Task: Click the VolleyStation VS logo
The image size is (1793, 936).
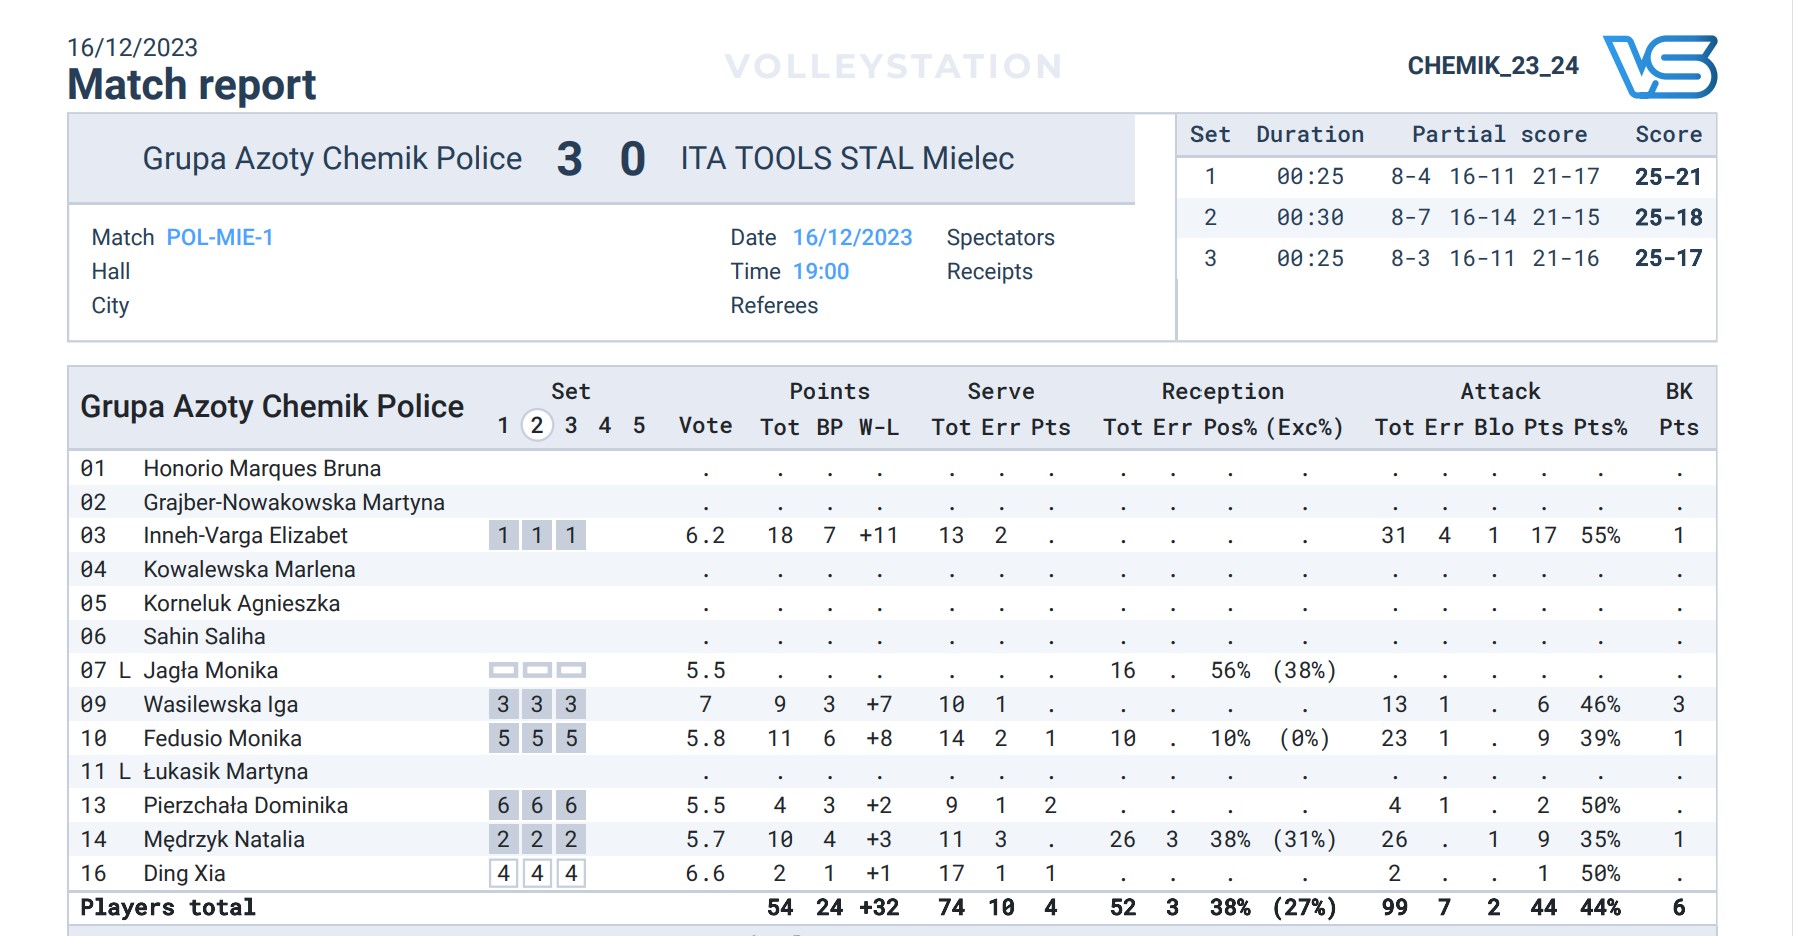Action: coord(1660,66)
